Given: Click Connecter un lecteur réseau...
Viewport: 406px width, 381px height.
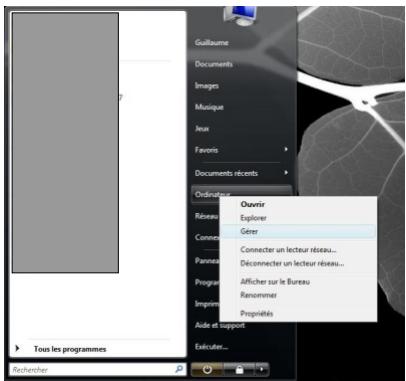Looking at the screenshot, I should [288, 249].
